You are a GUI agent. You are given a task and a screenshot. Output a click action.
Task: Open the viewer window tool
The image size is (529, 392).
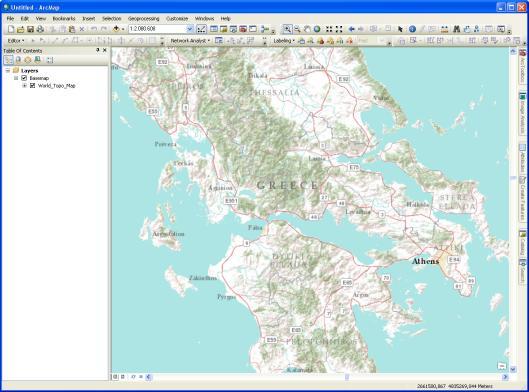click(501, 29)
